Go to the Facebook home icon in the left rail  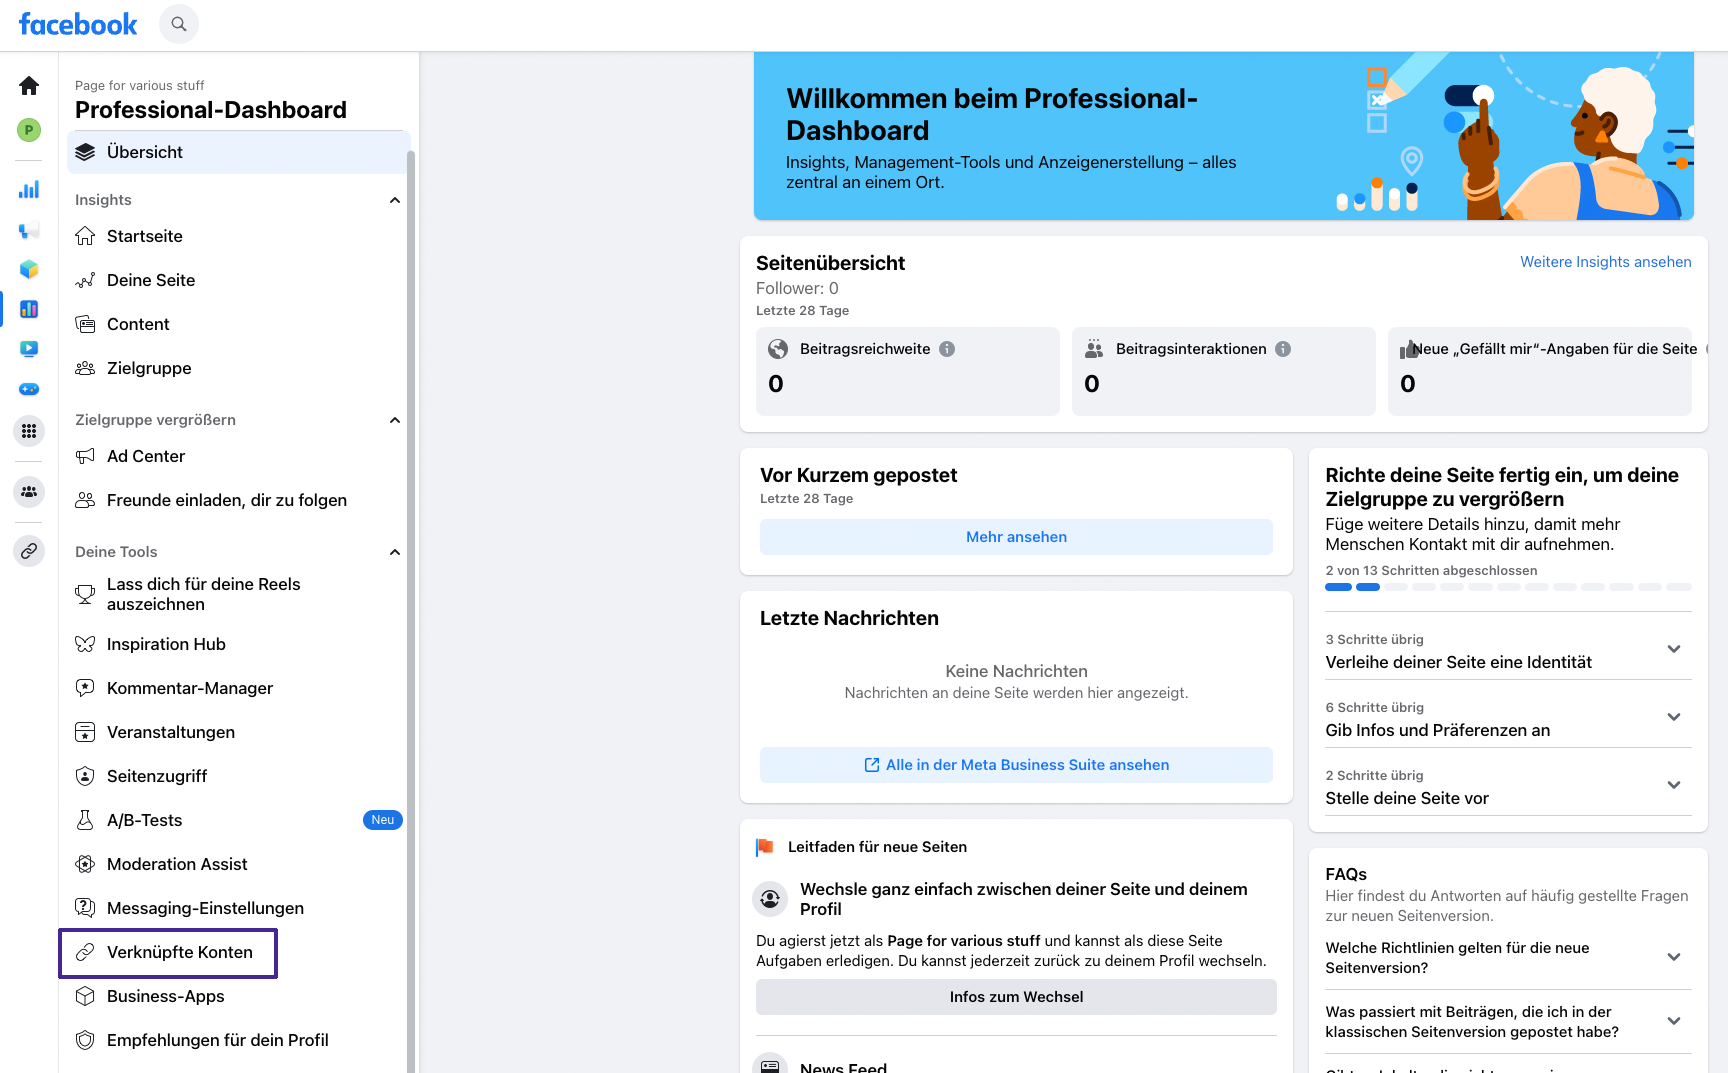29,86
